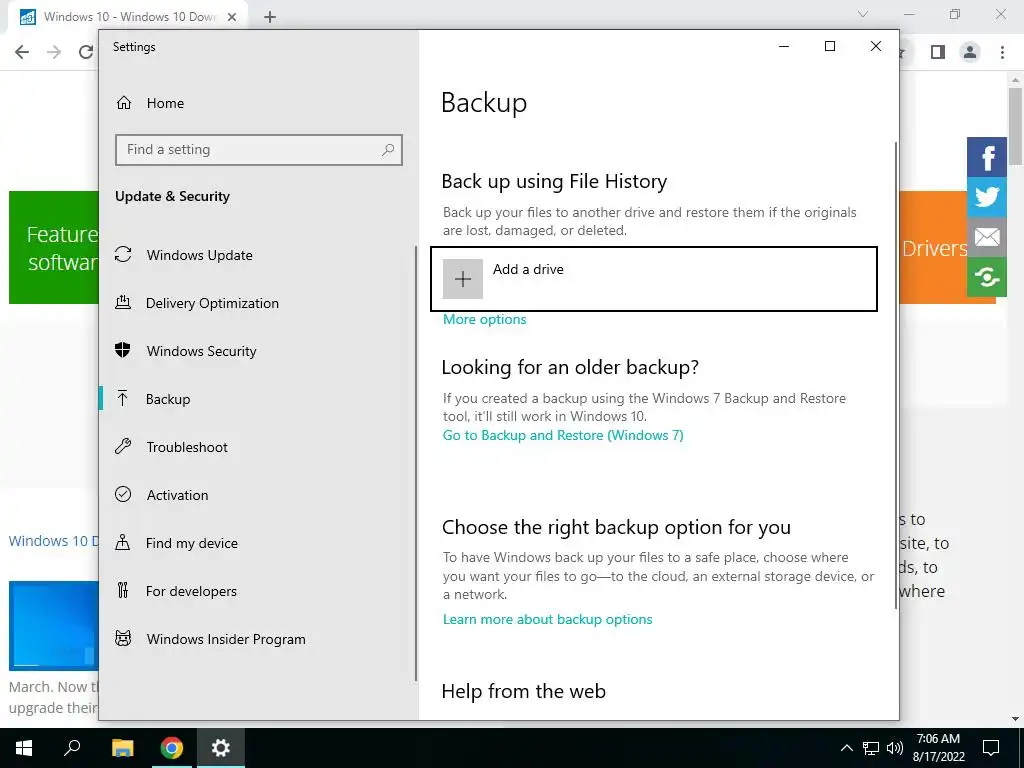The width and height of the screenshot is (1024, 768).
Task: Click the Settings gear in the taskbar
Action: (221, 748)
